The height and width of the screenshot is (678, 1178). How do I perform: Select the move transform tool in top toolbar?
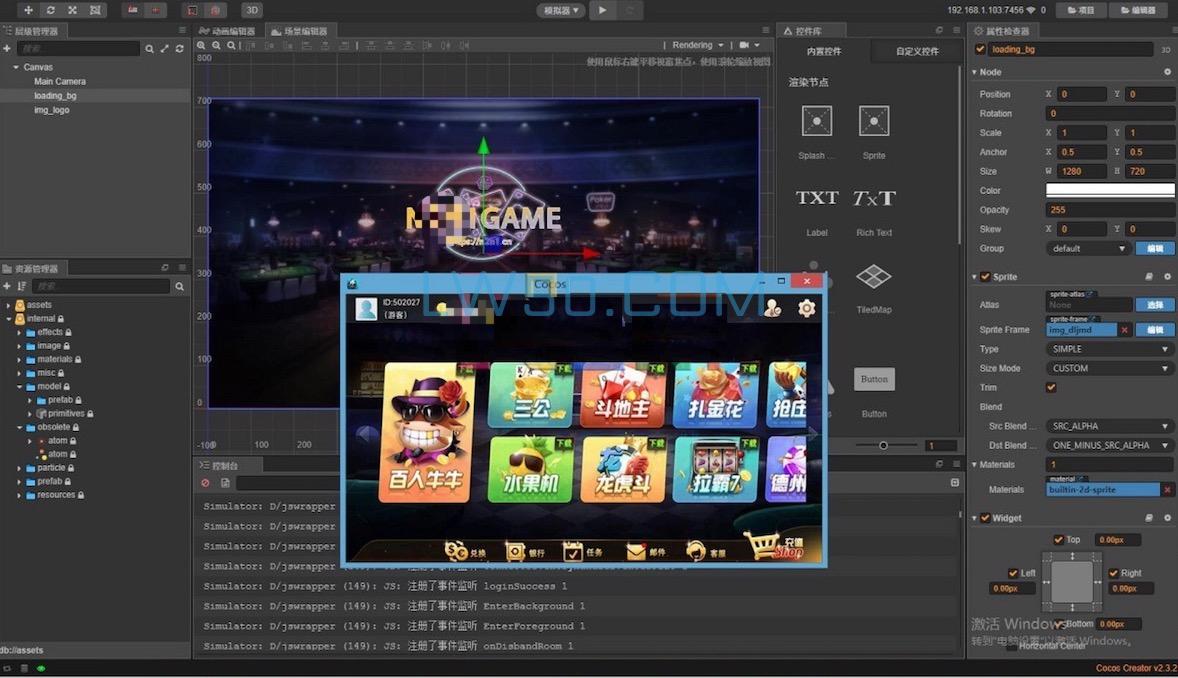pos(28,10)
